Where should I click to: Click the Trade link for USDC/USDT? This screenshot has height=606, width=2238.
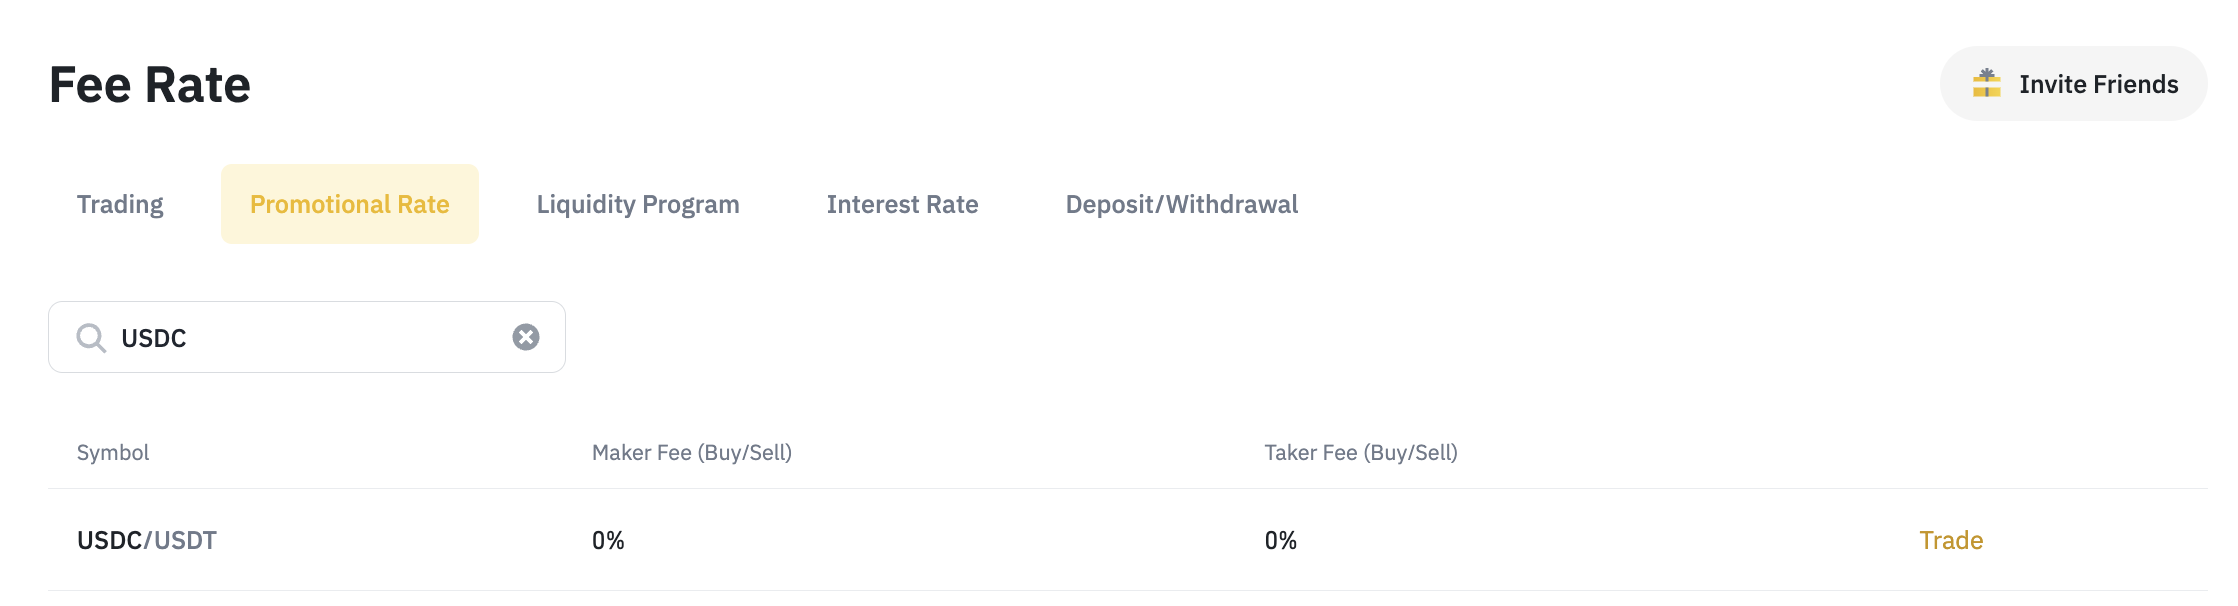pos(1950,540)
